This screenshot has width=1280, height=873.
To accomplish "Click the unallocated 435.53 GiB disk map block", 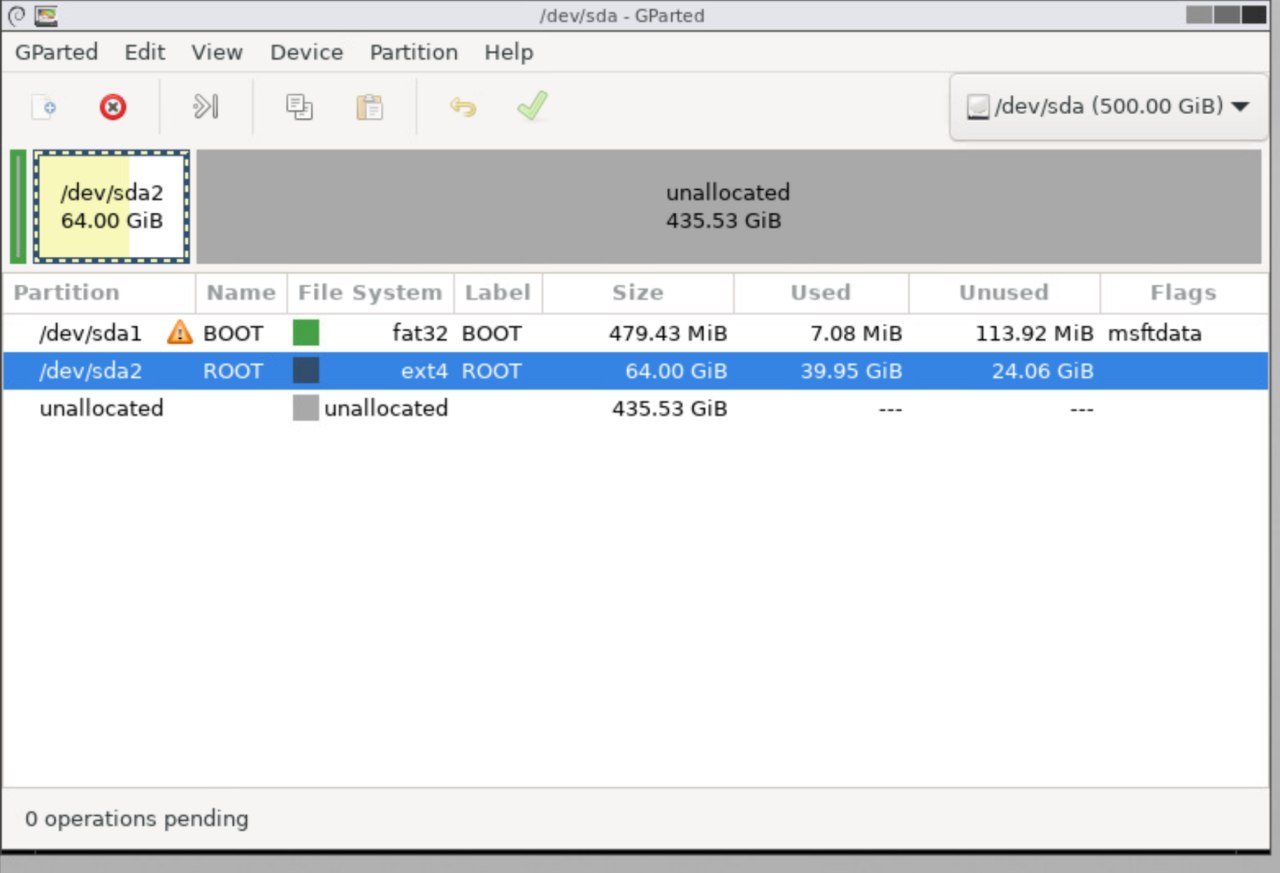I will pos(728,207).
